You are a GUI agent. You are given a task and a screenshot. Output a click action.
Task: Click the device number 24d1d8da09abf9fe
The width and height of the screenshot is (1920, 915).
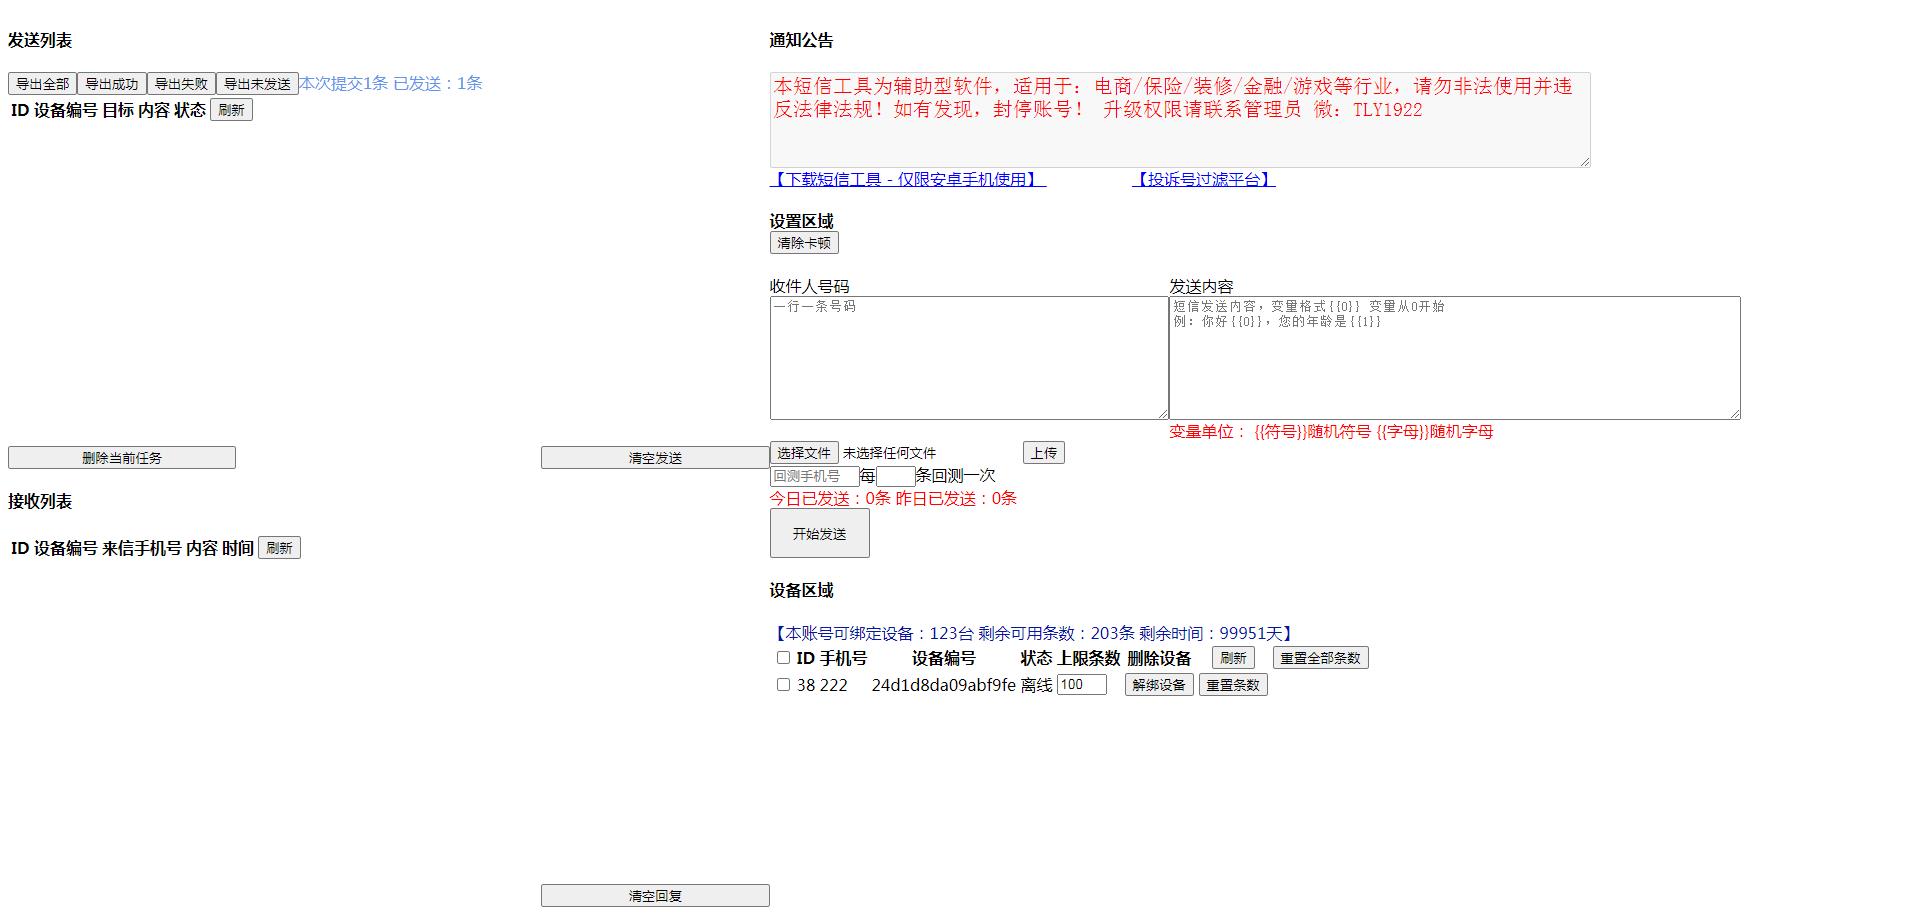point(944,685)
